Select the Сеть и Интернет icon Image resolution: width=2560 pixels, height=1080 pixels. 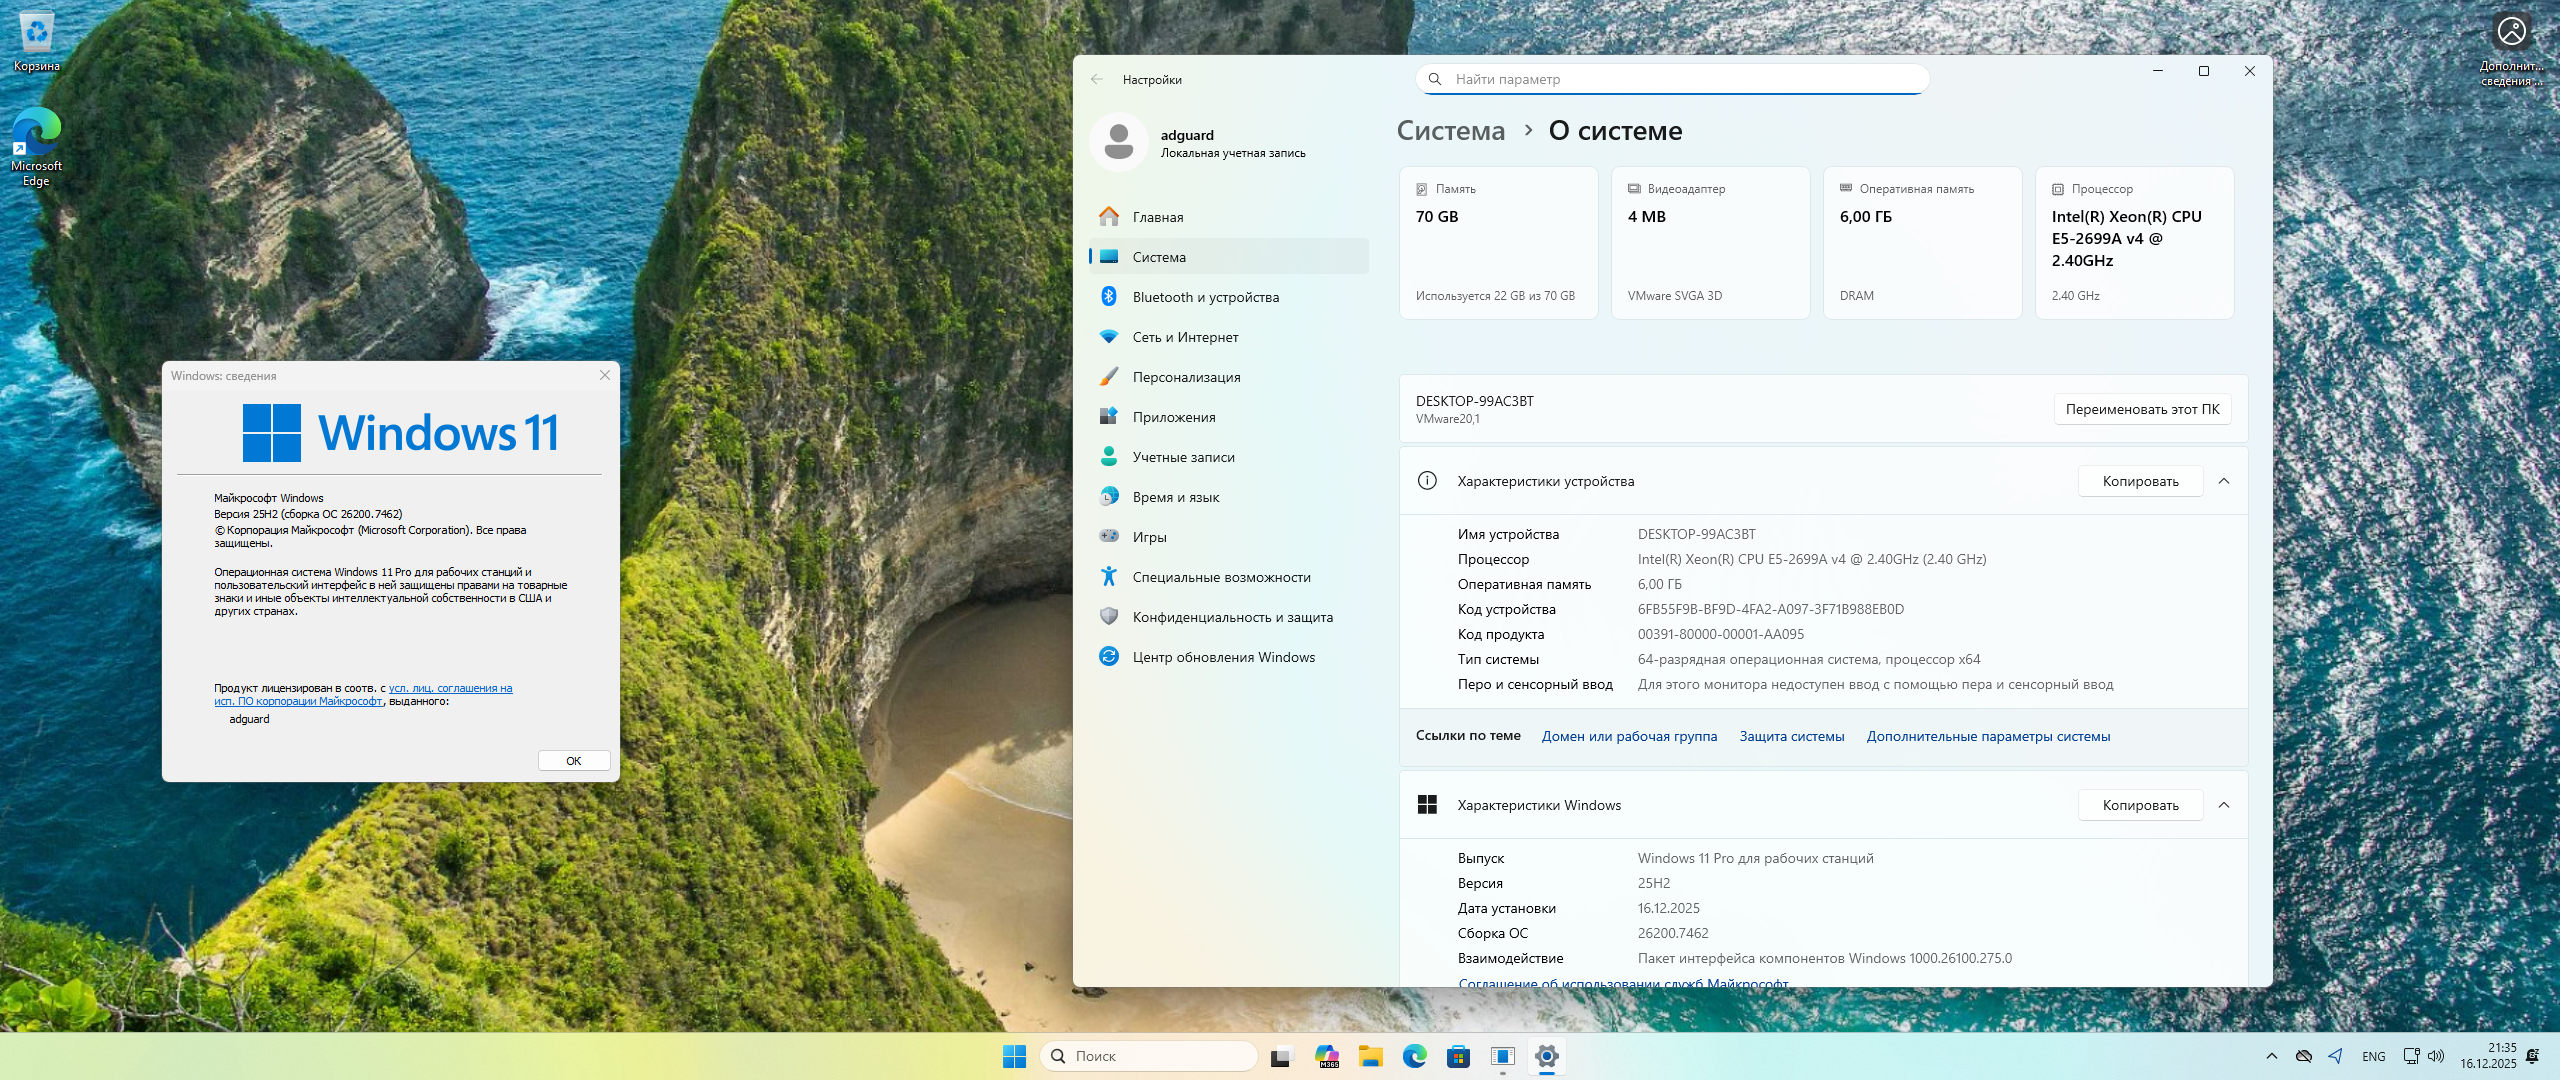(x=1109, y=337)
